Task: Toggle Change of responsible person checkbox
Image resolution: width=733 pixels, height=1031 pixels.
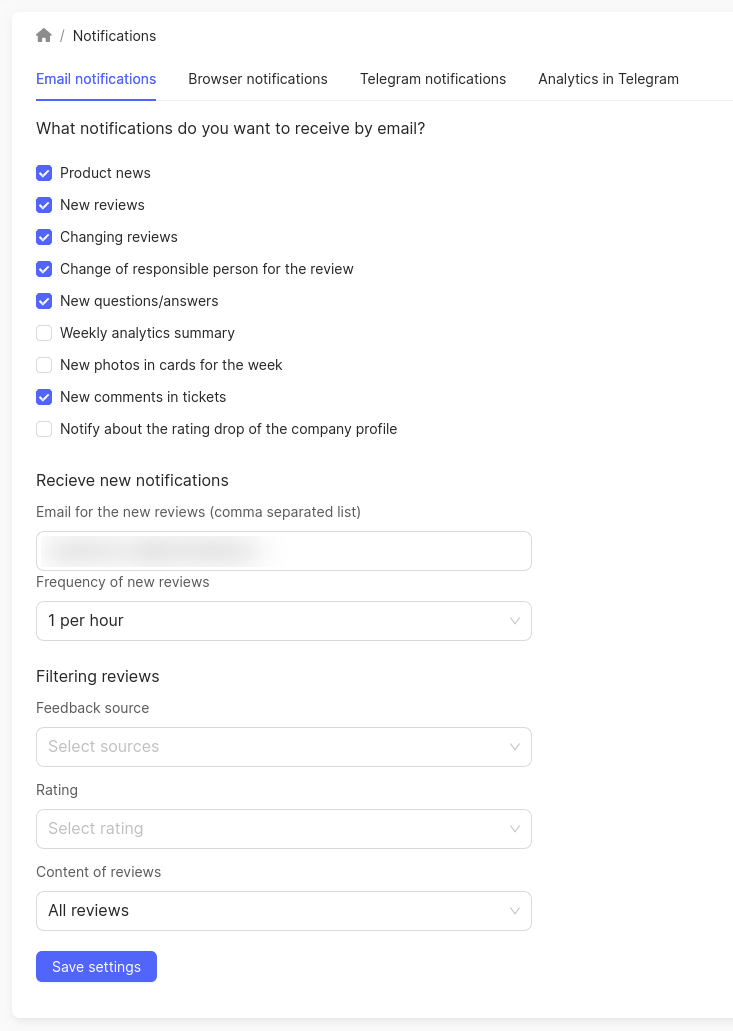Action: [44, 269]
